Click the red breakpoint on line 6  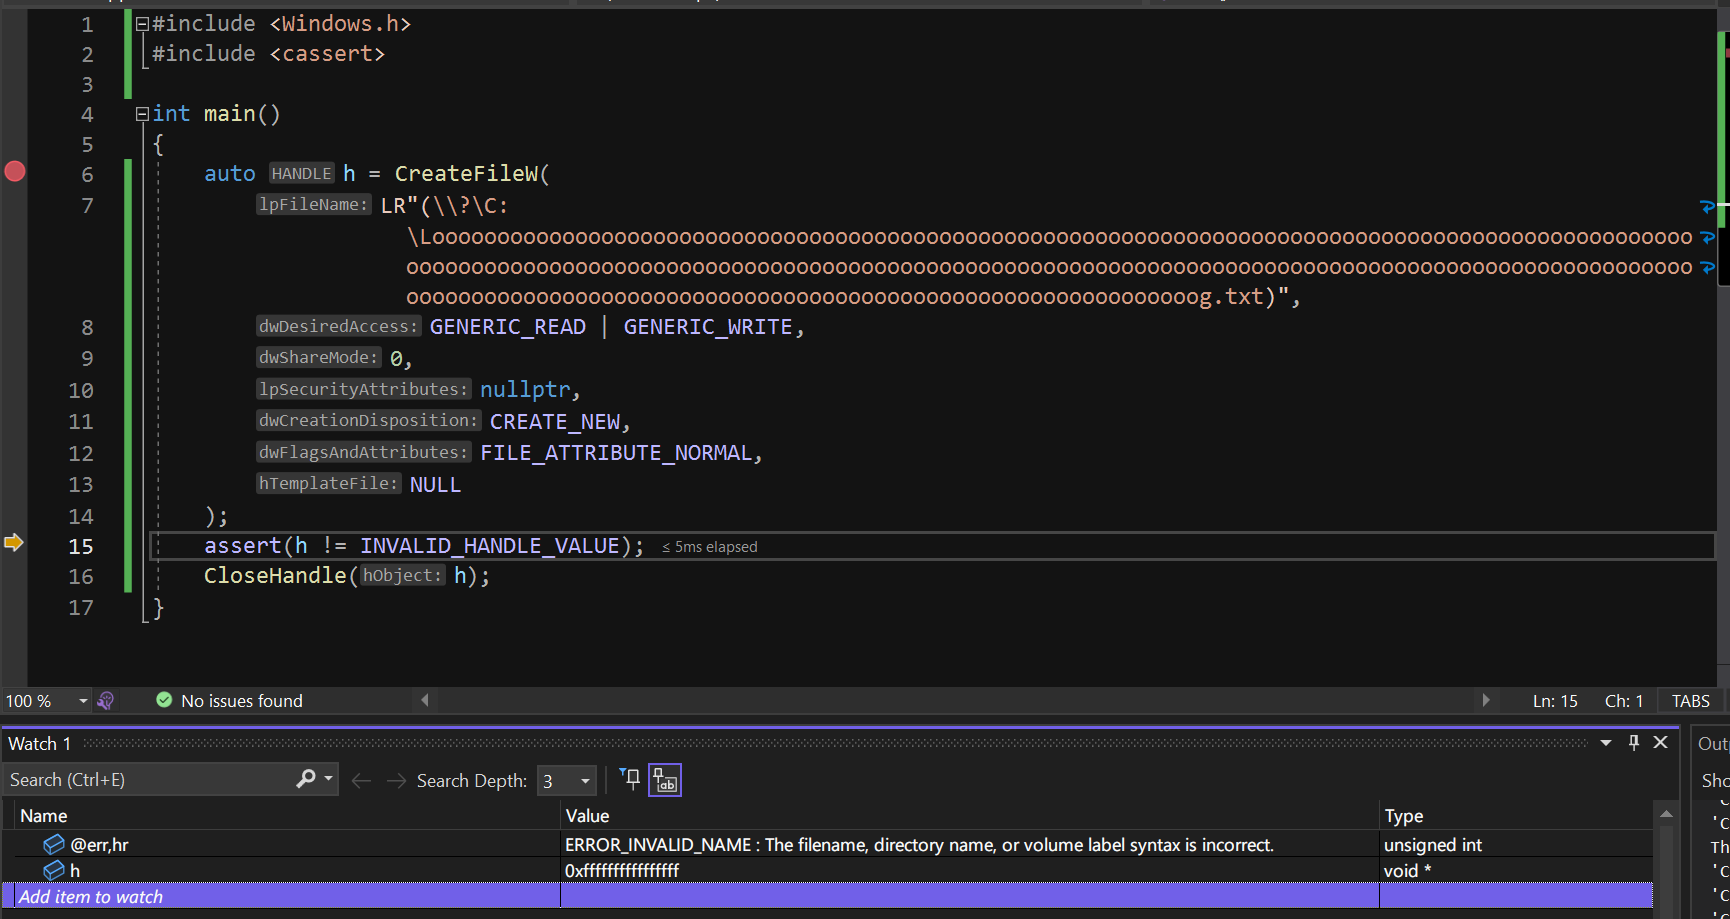click(x=15, y=171)
